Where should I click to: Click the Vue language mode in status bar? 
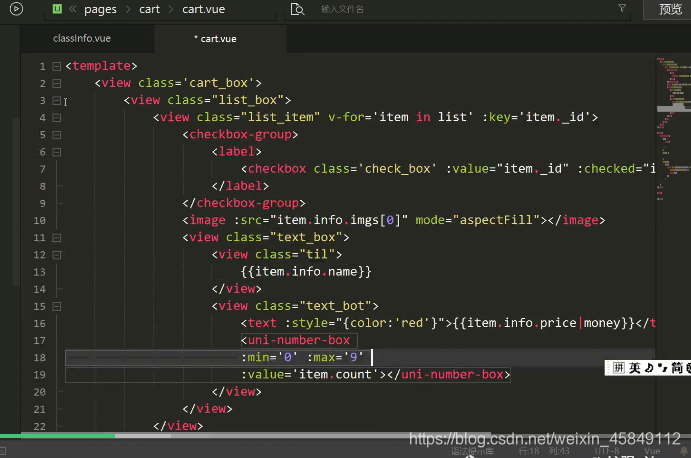[652, 451]
